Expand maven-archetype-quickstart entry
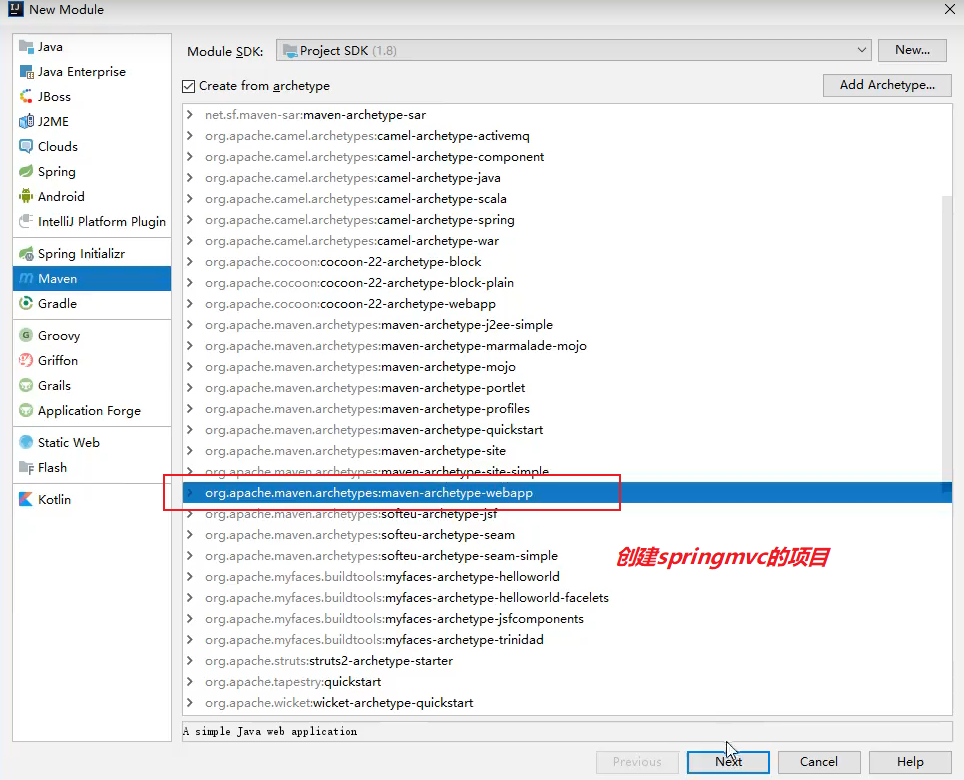This screenshot has height=780, width=964. pyautogui.click(x=190, y=430)
